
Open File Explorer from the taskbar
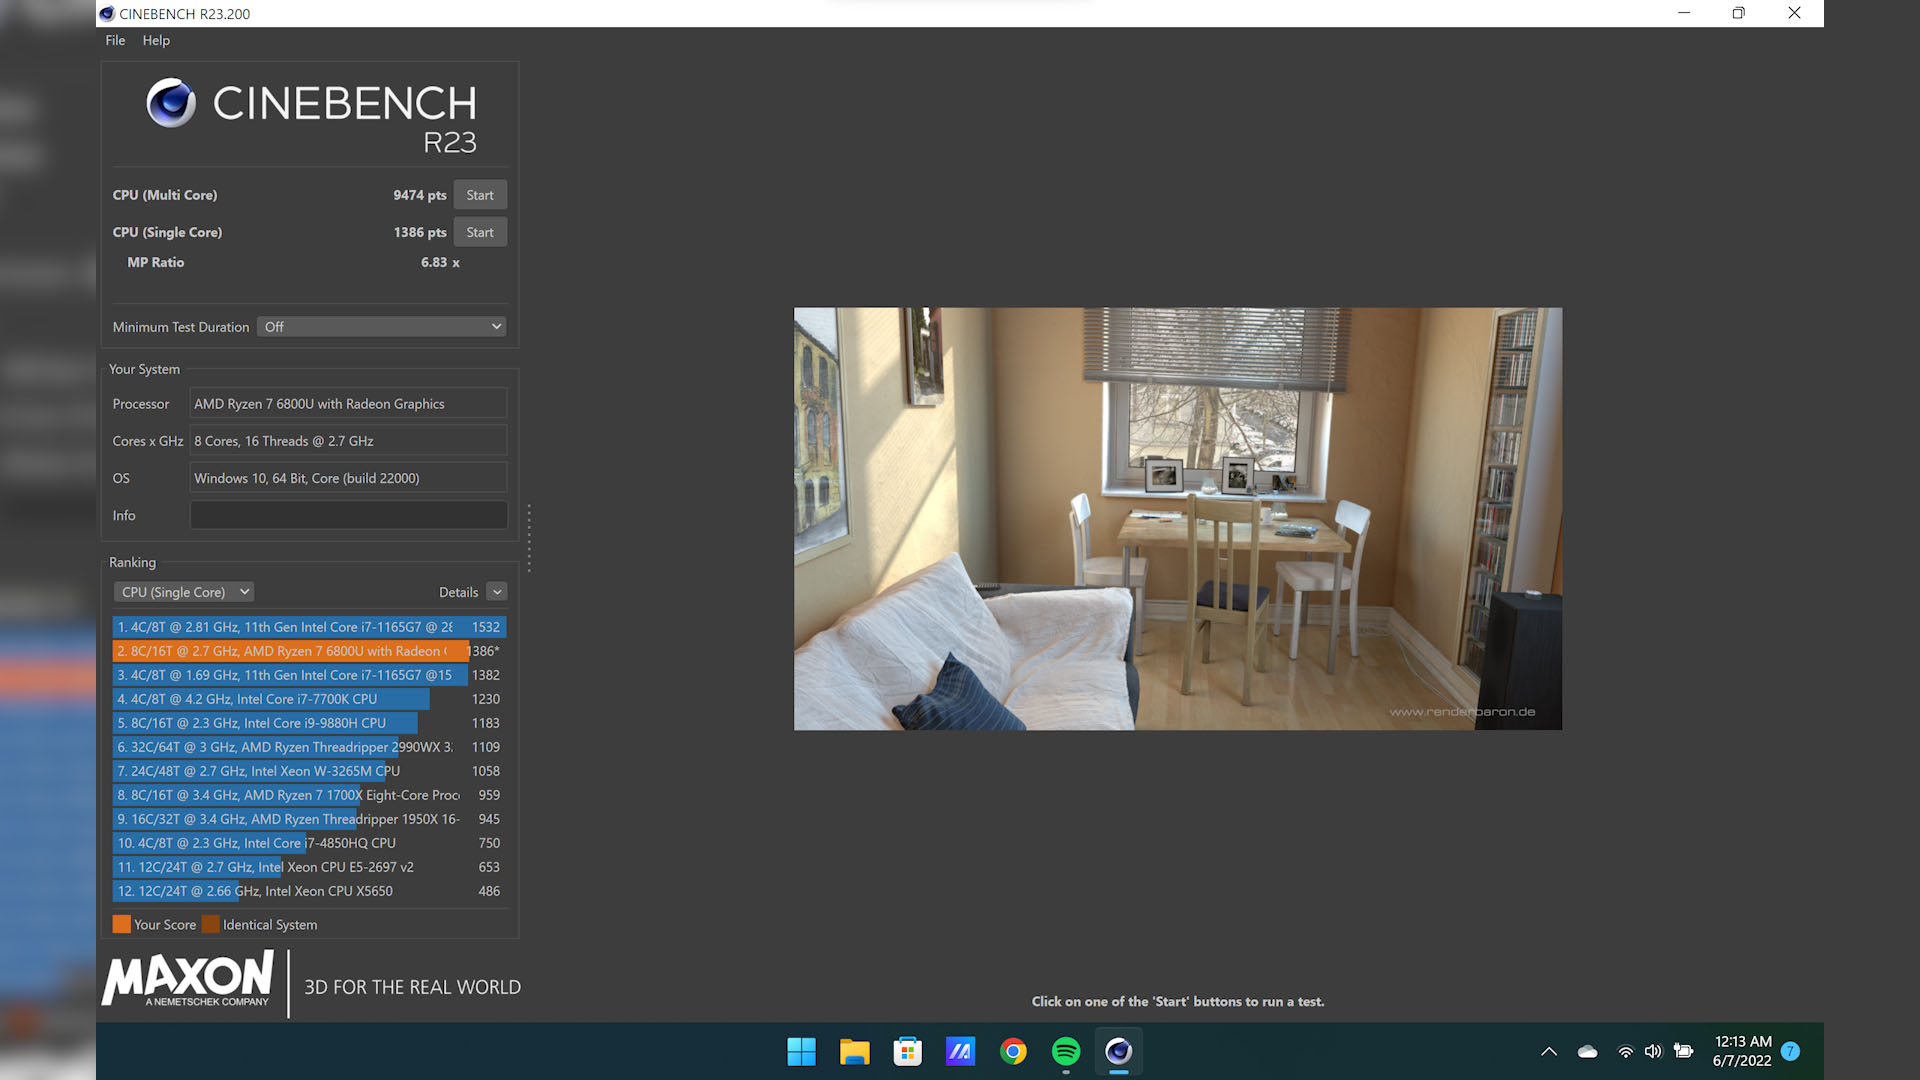tap(854, 1051)
